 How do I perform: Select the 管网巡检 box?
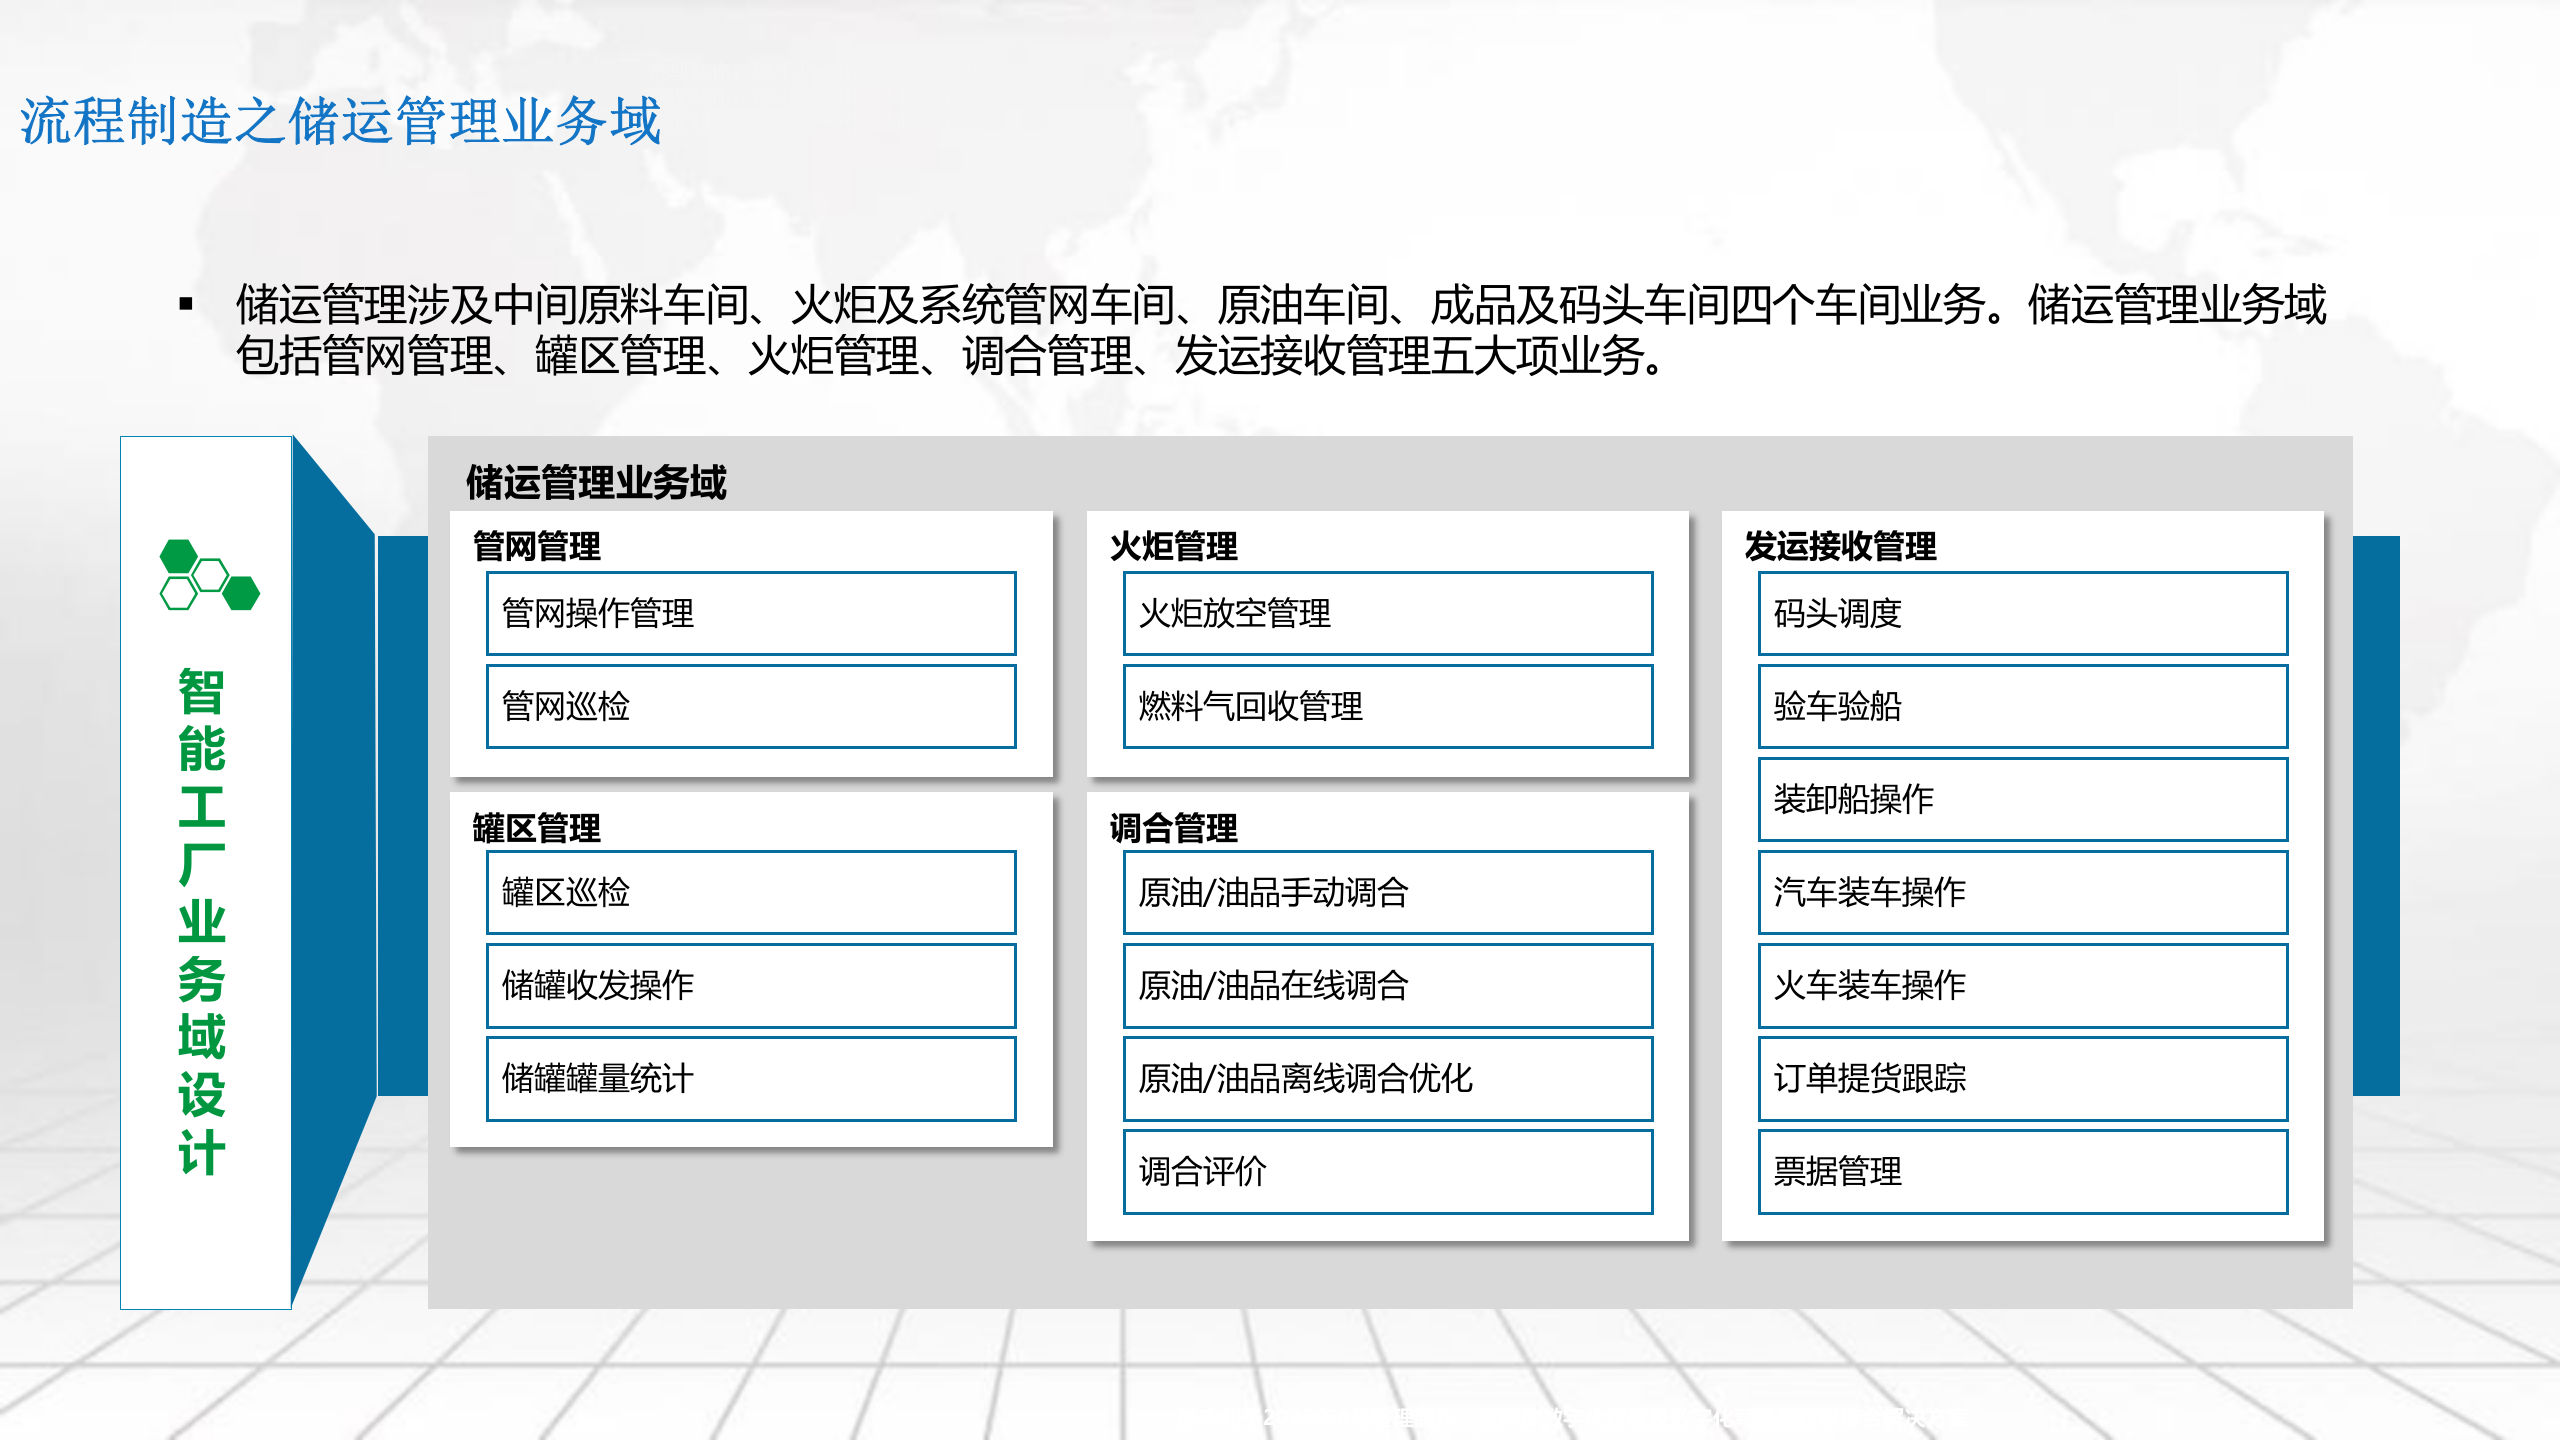[x=750, y=706]
